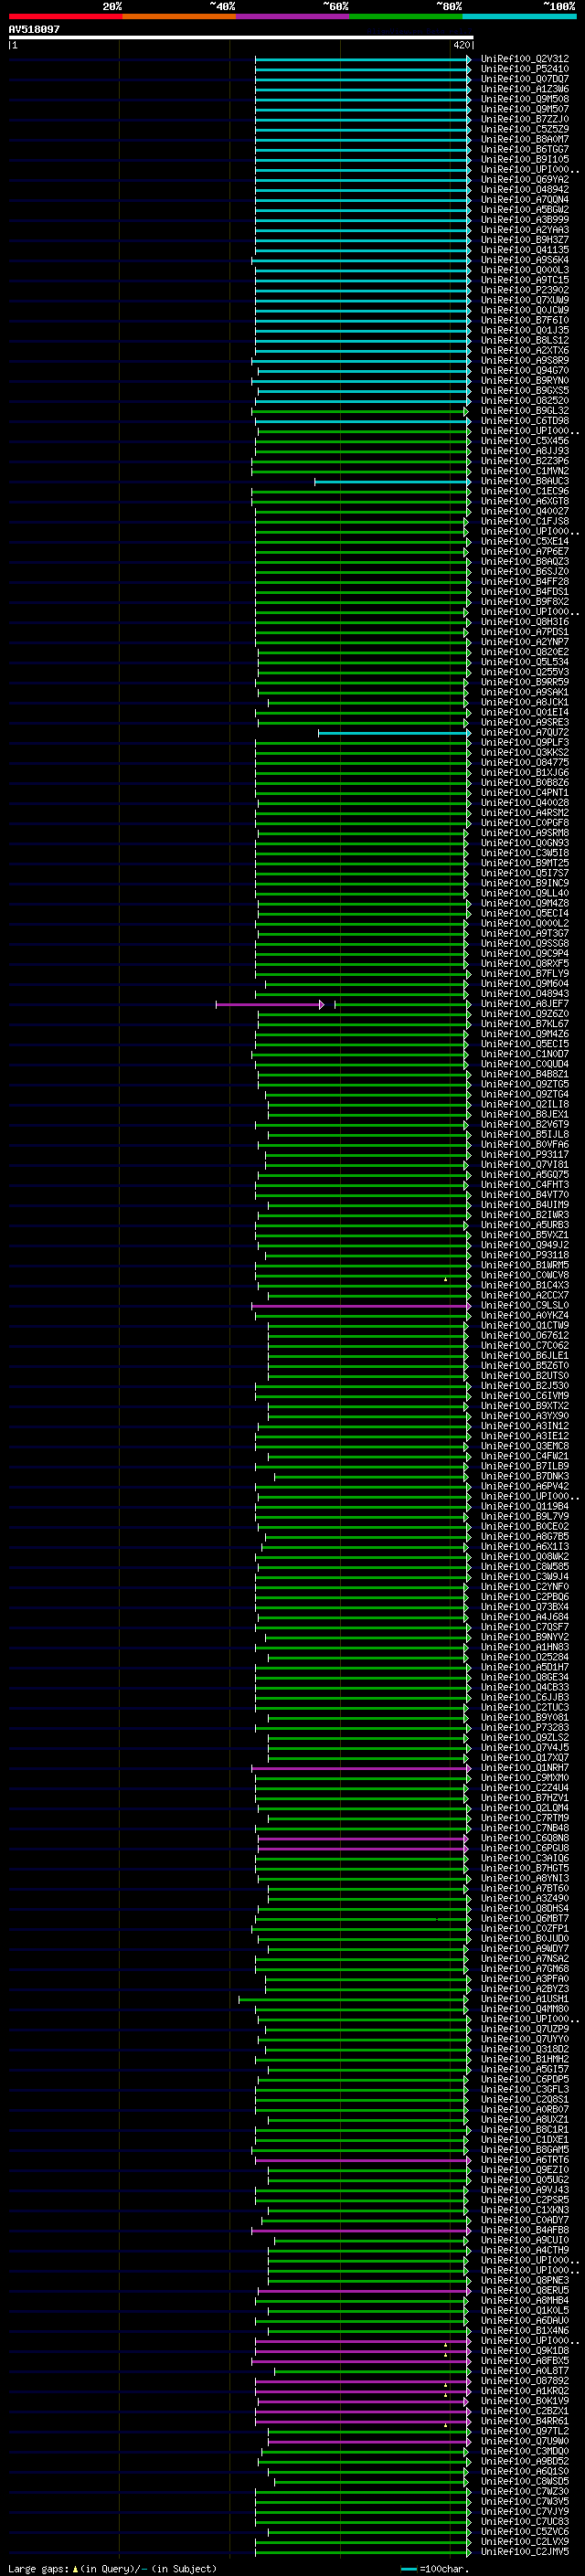The width and height of the screenshot is (585, 2576).
Task: Click hit label UniRef100_B4AF68
Action: tap(525, 2230)
